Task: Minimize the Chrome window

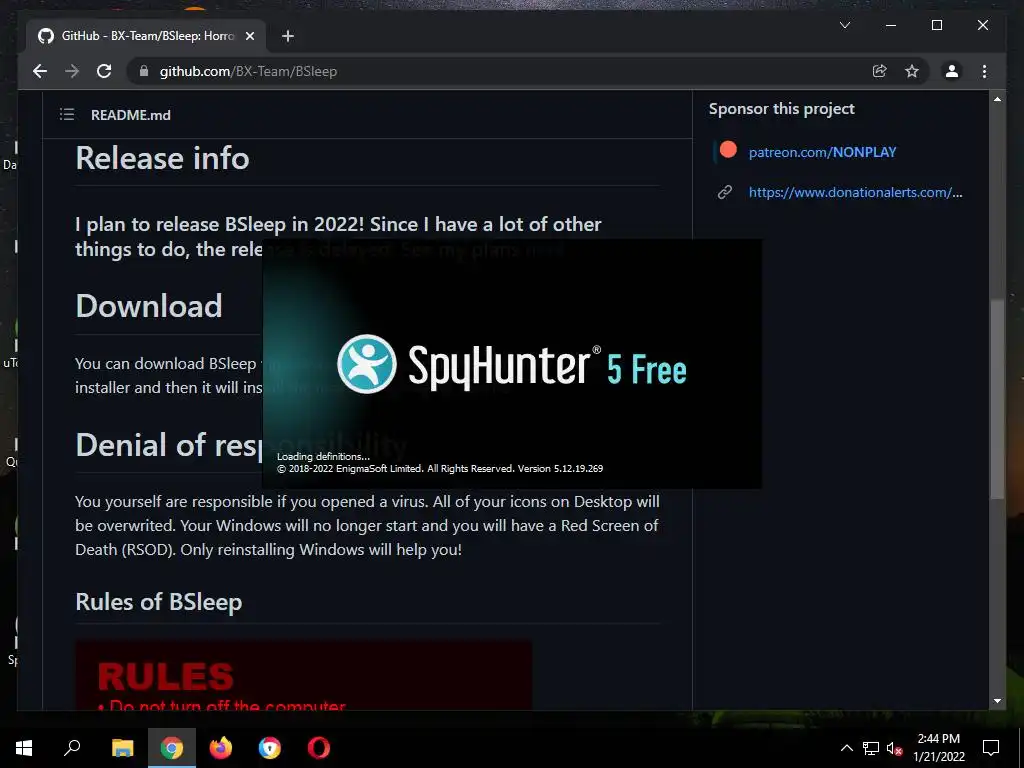Action: 891,25
